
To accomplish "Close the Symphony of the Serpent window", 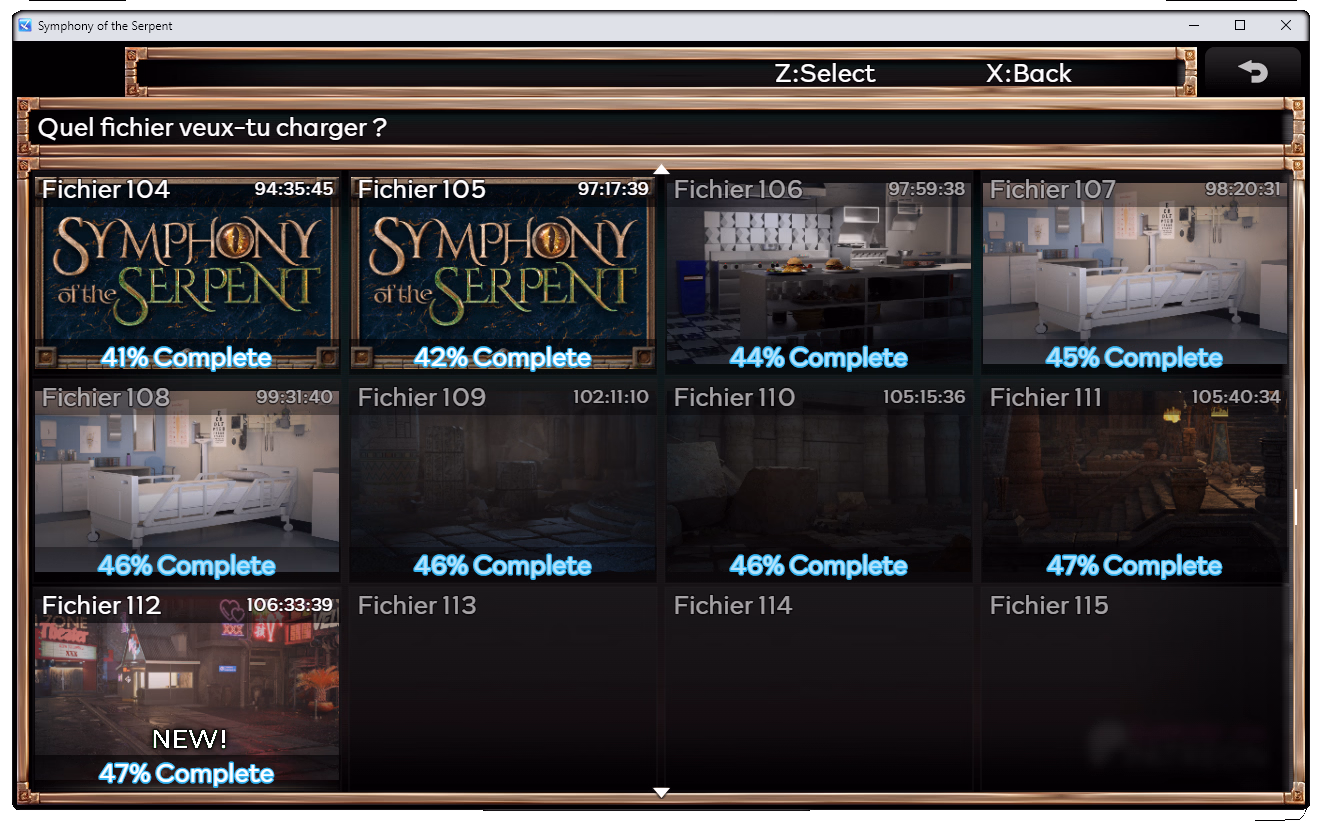I will pos(1286,26).
